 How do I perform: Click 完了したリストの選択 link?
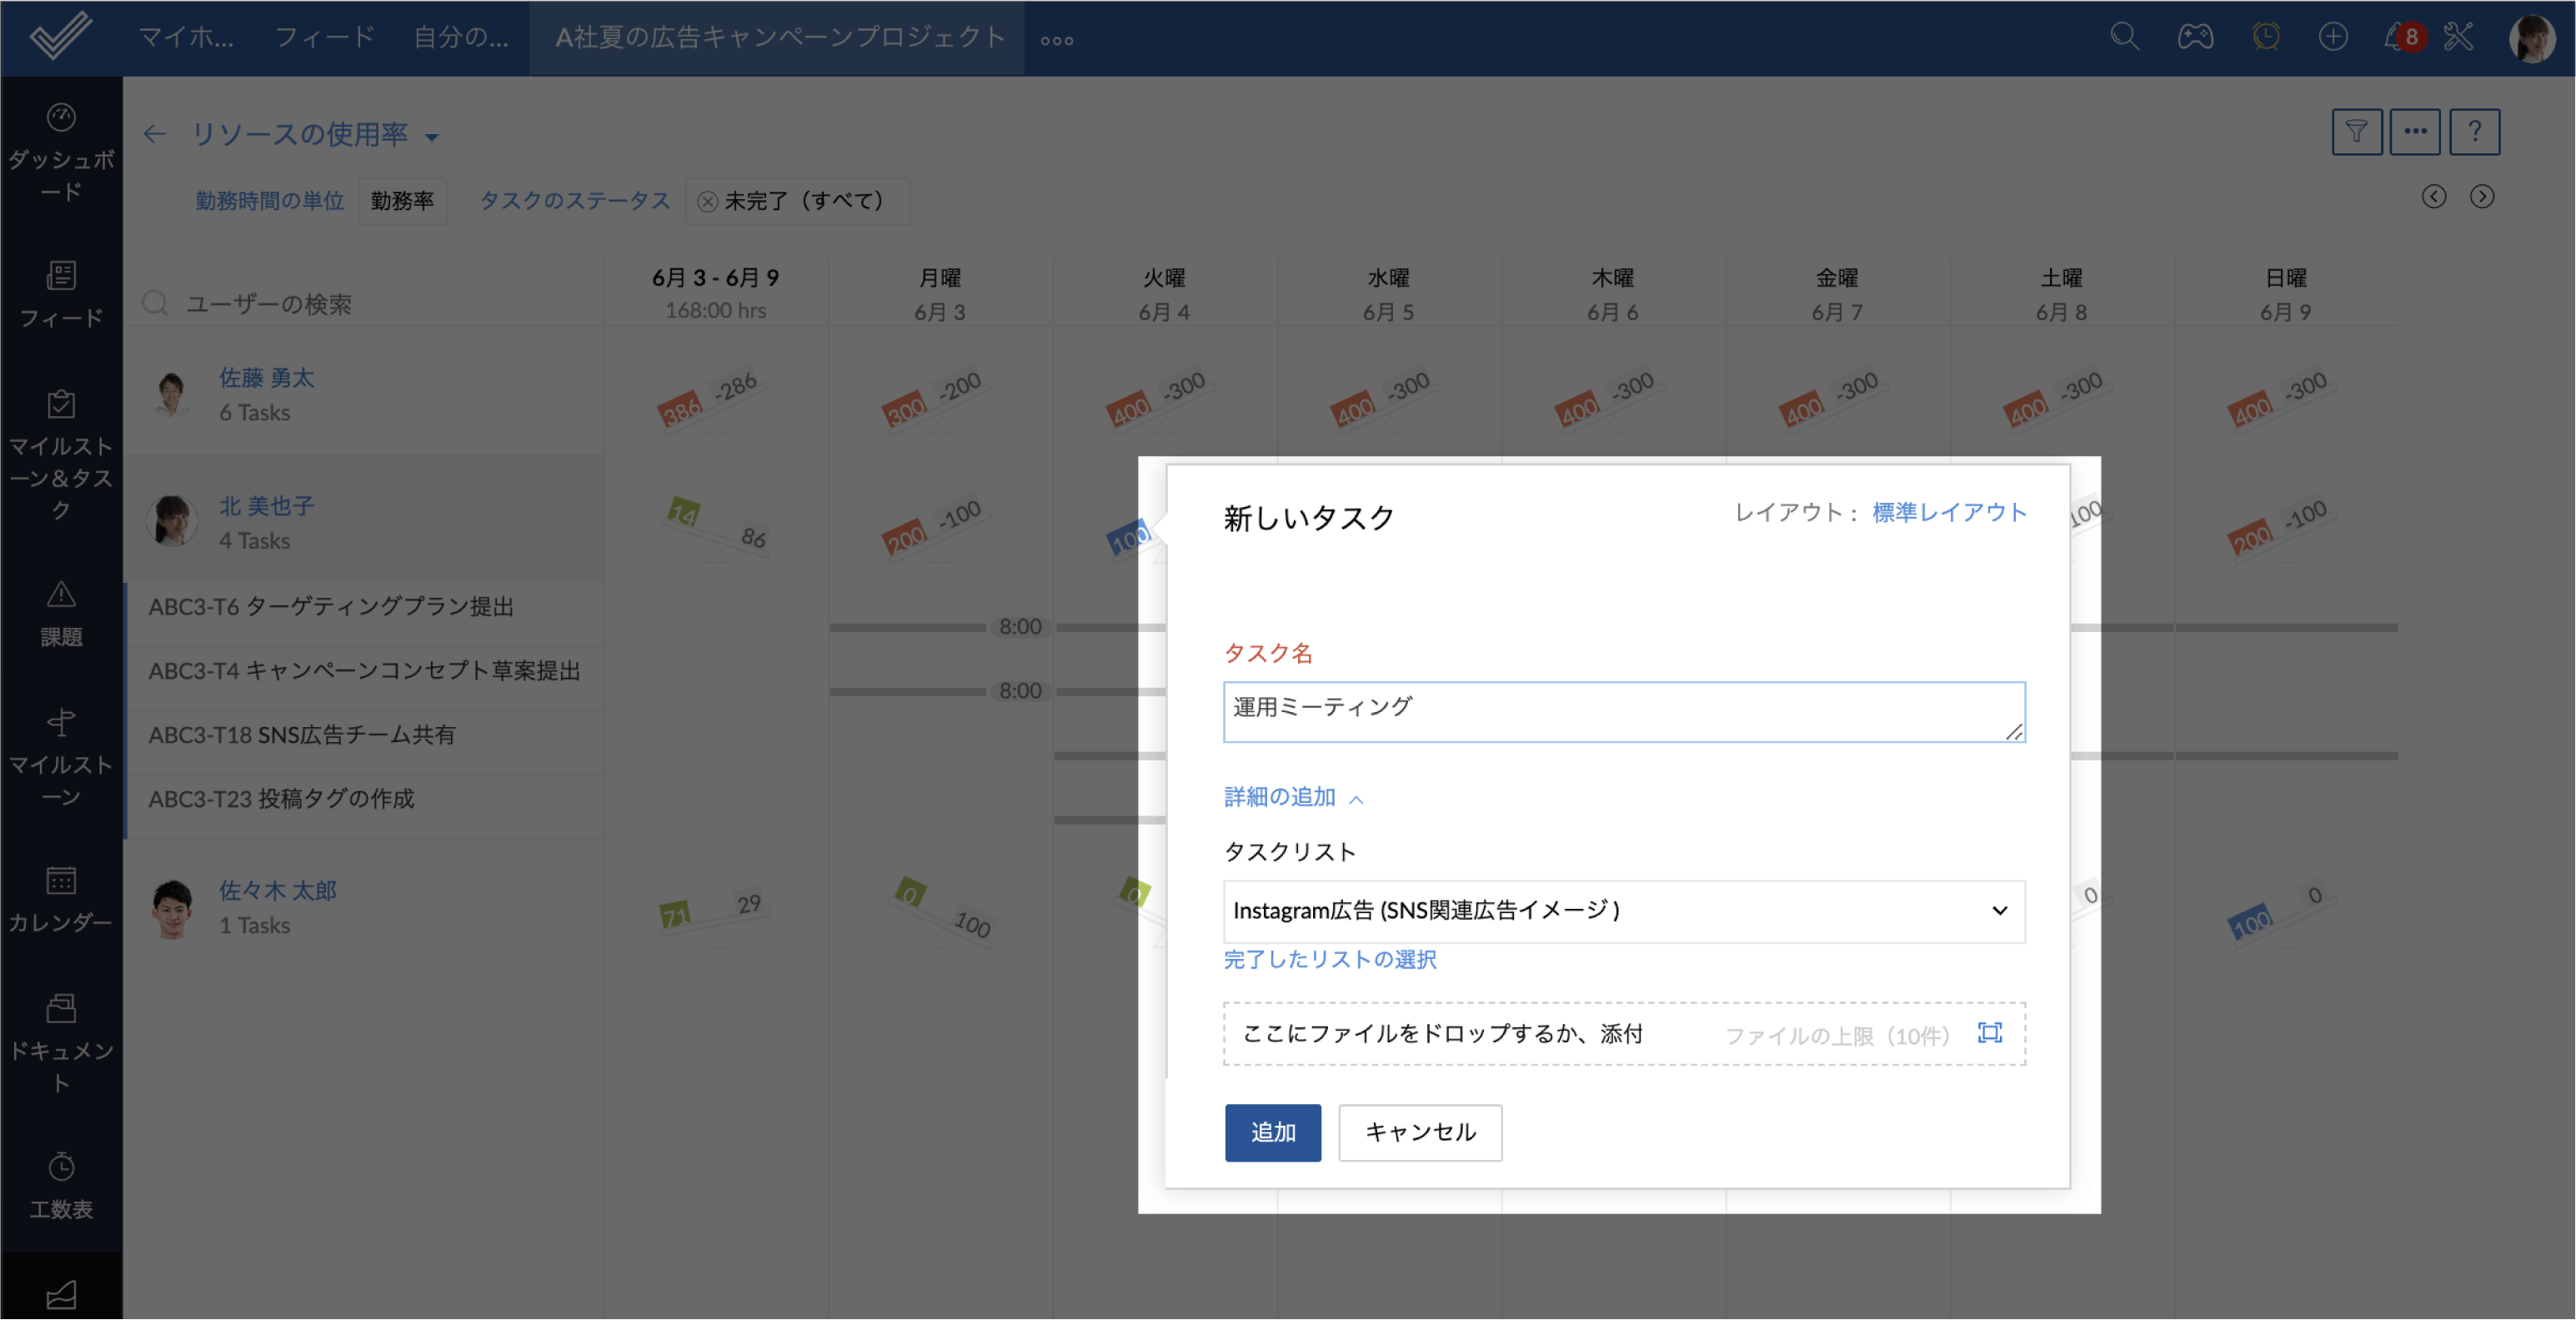[x=1330, y=959]
